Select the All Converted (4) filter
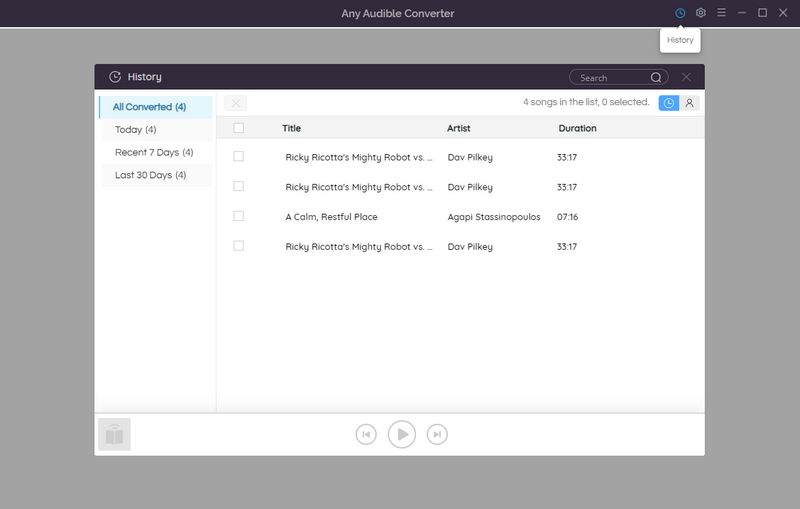 (156, 107)
